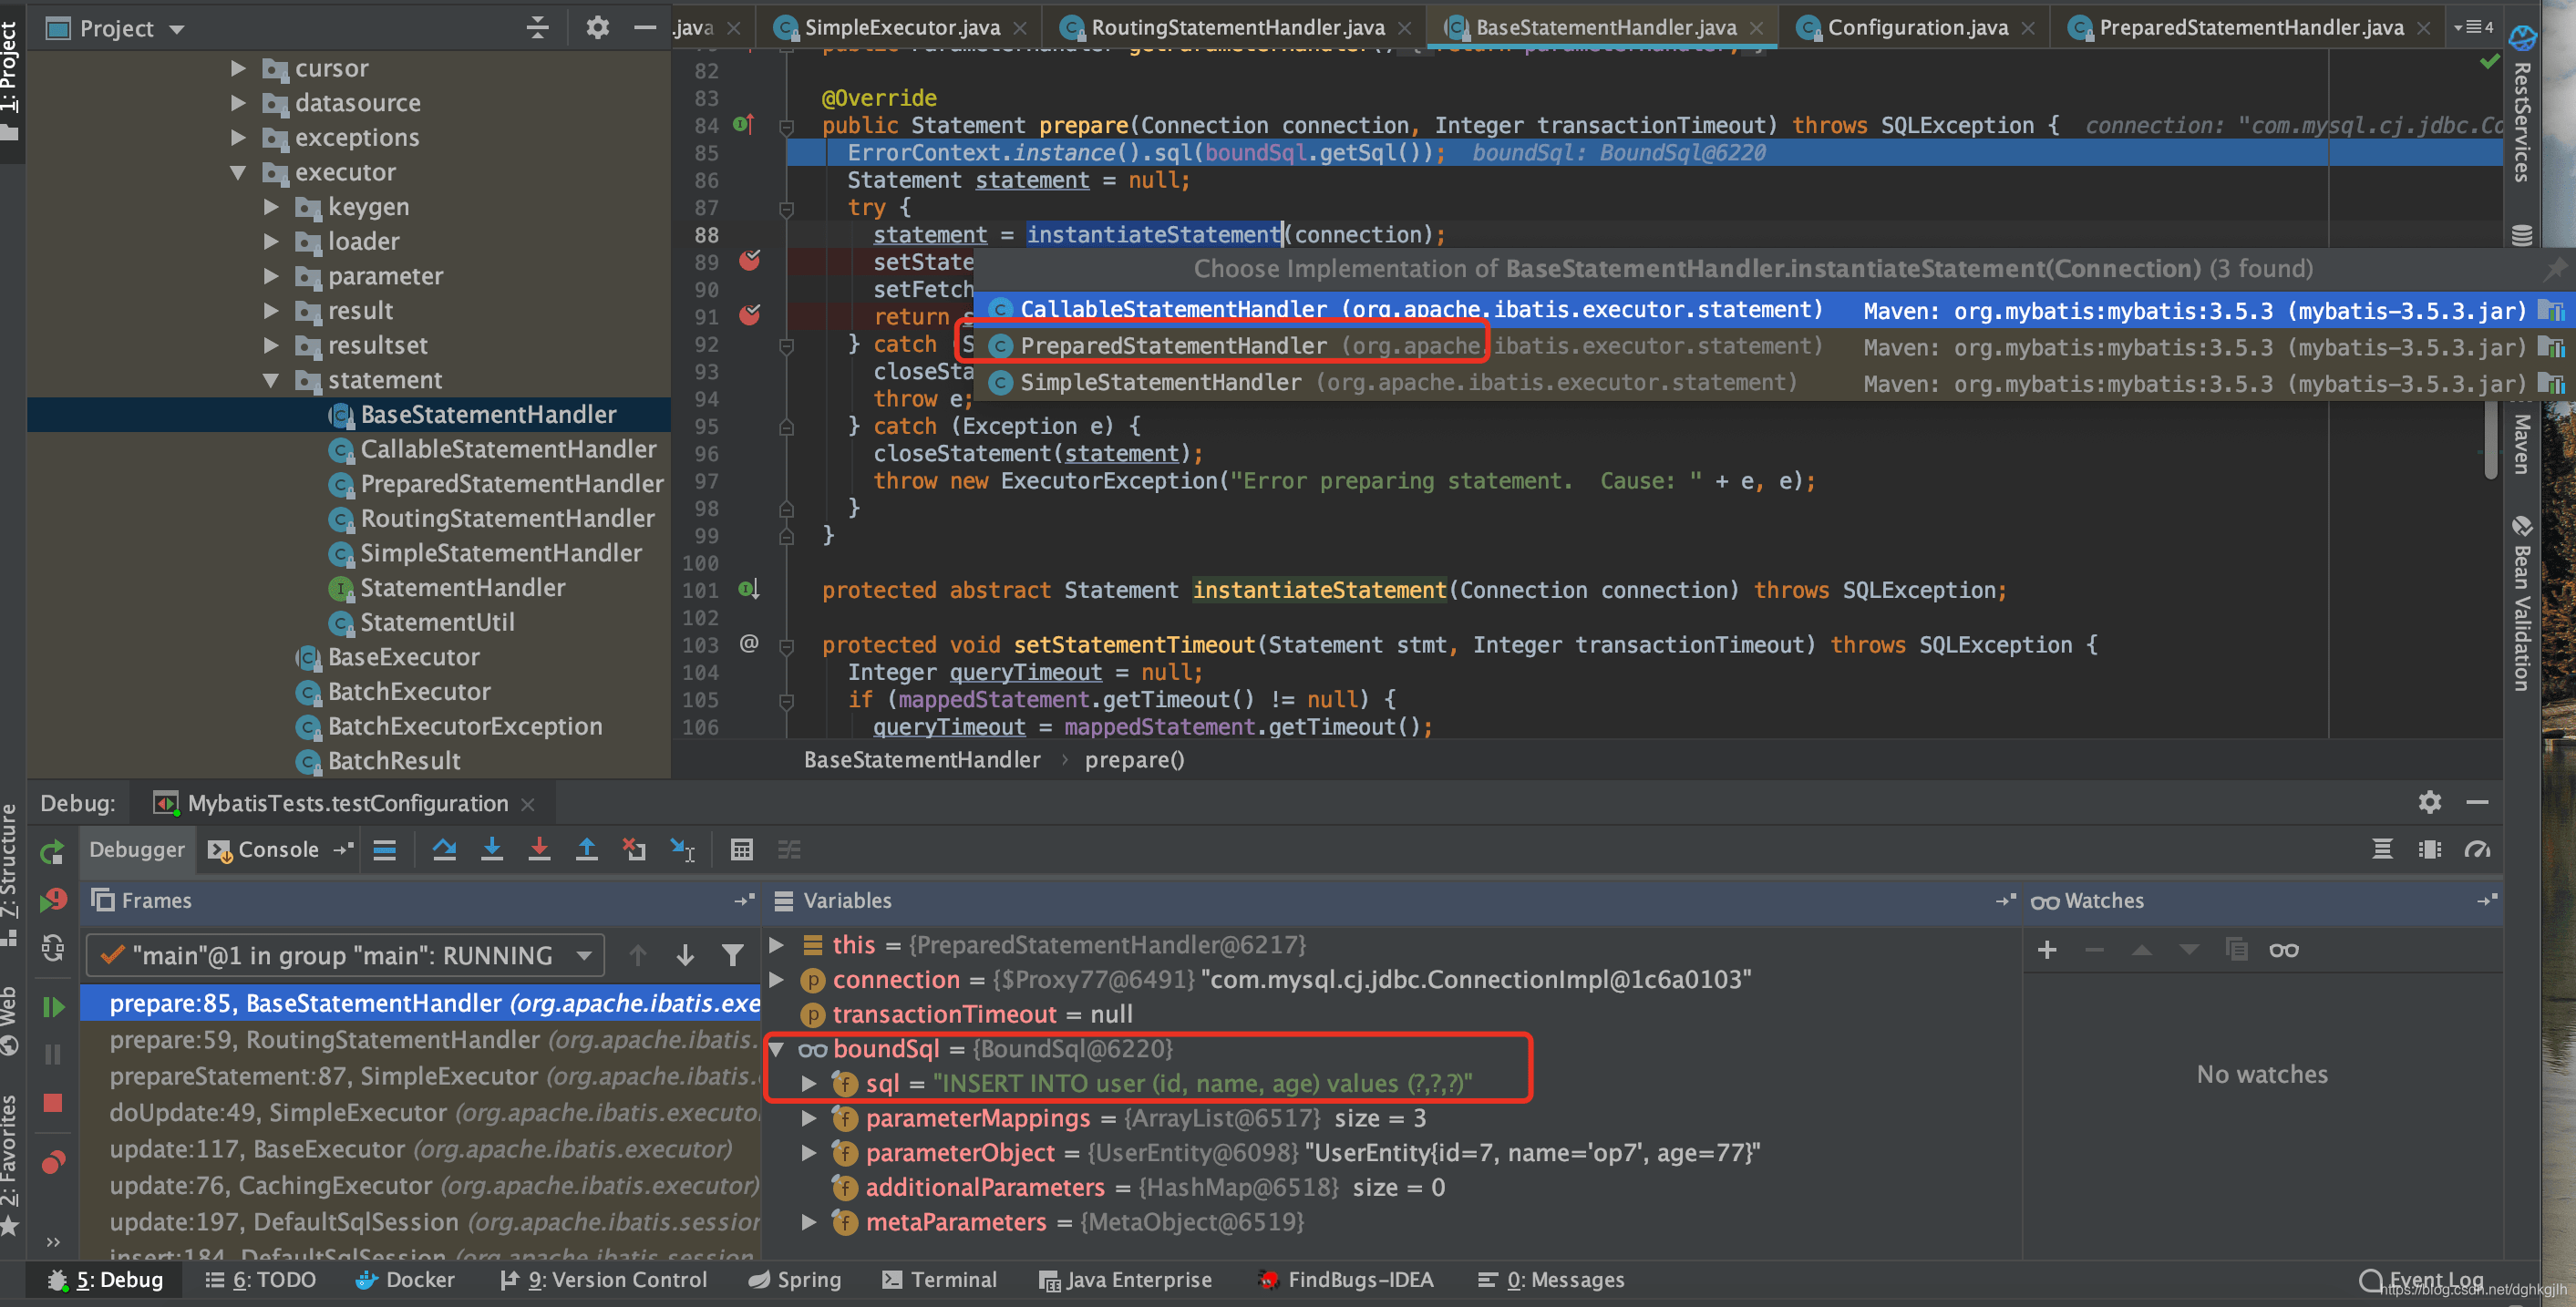Click the editor vertical scrollbar thumb
The image size is (2576, 1307).
point(2490,441)
